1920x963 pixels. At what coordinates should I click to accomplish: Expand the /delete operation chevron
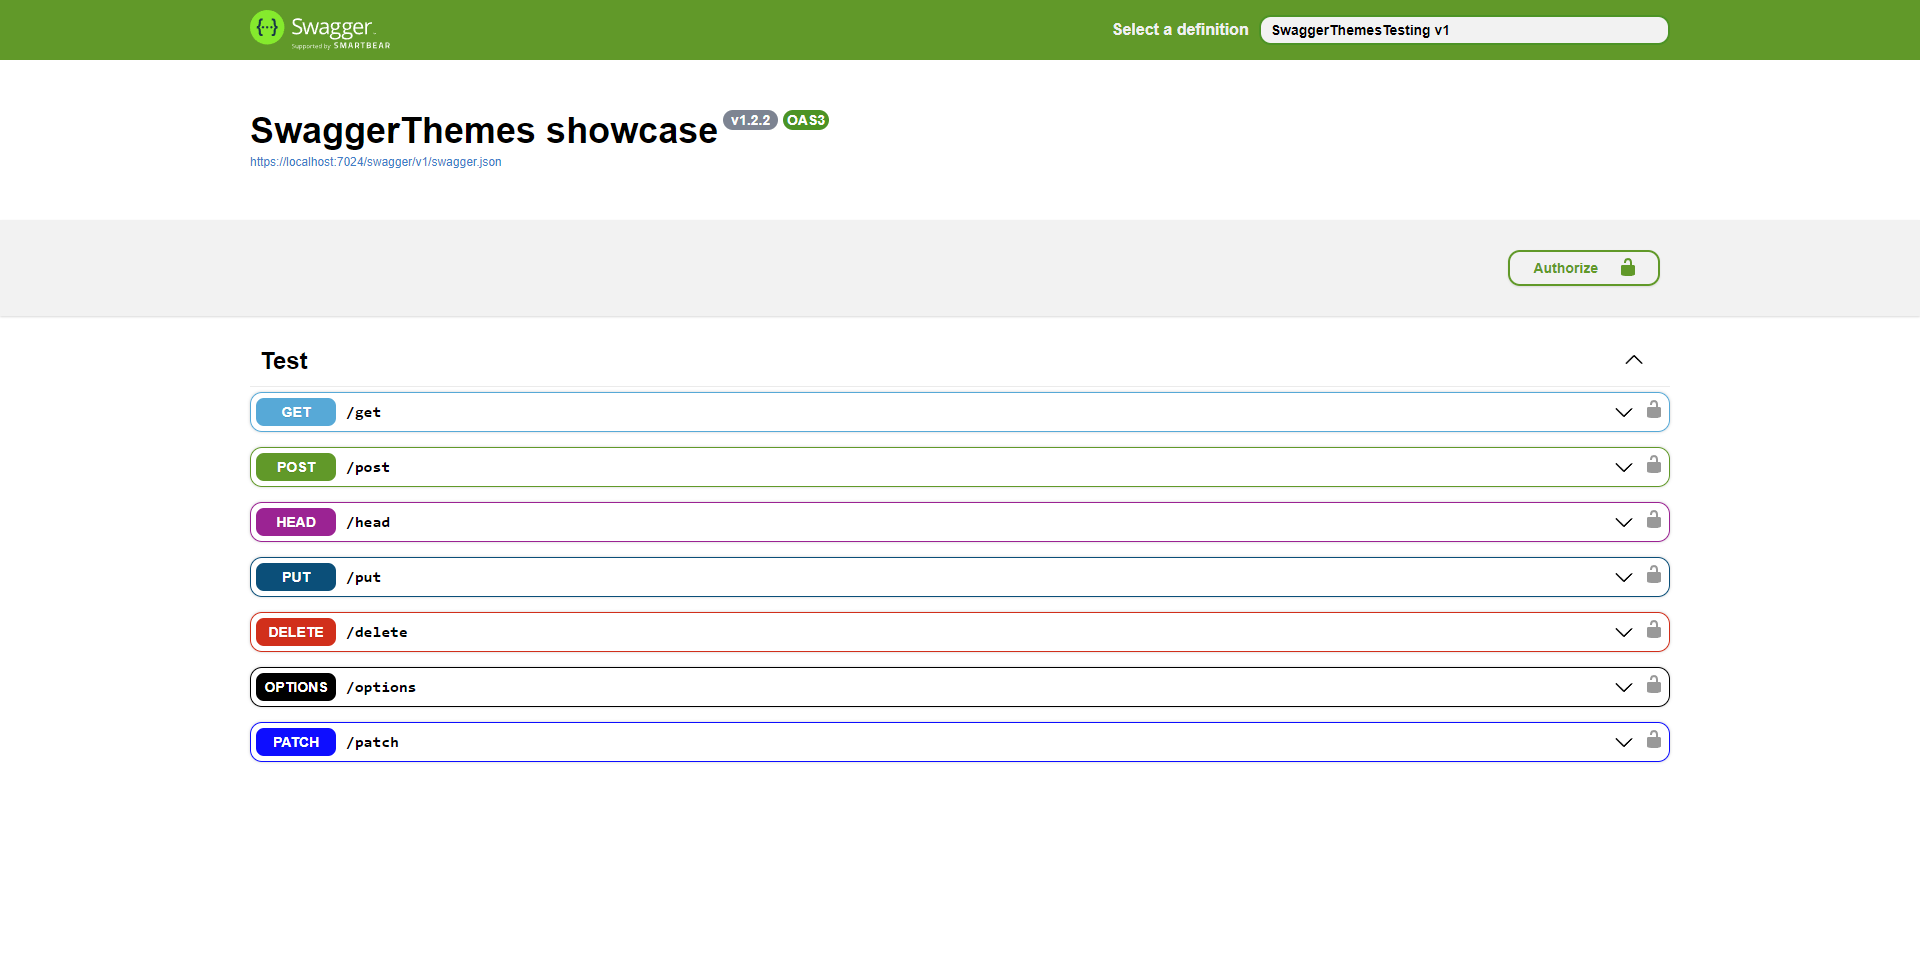click(1624, 632)
